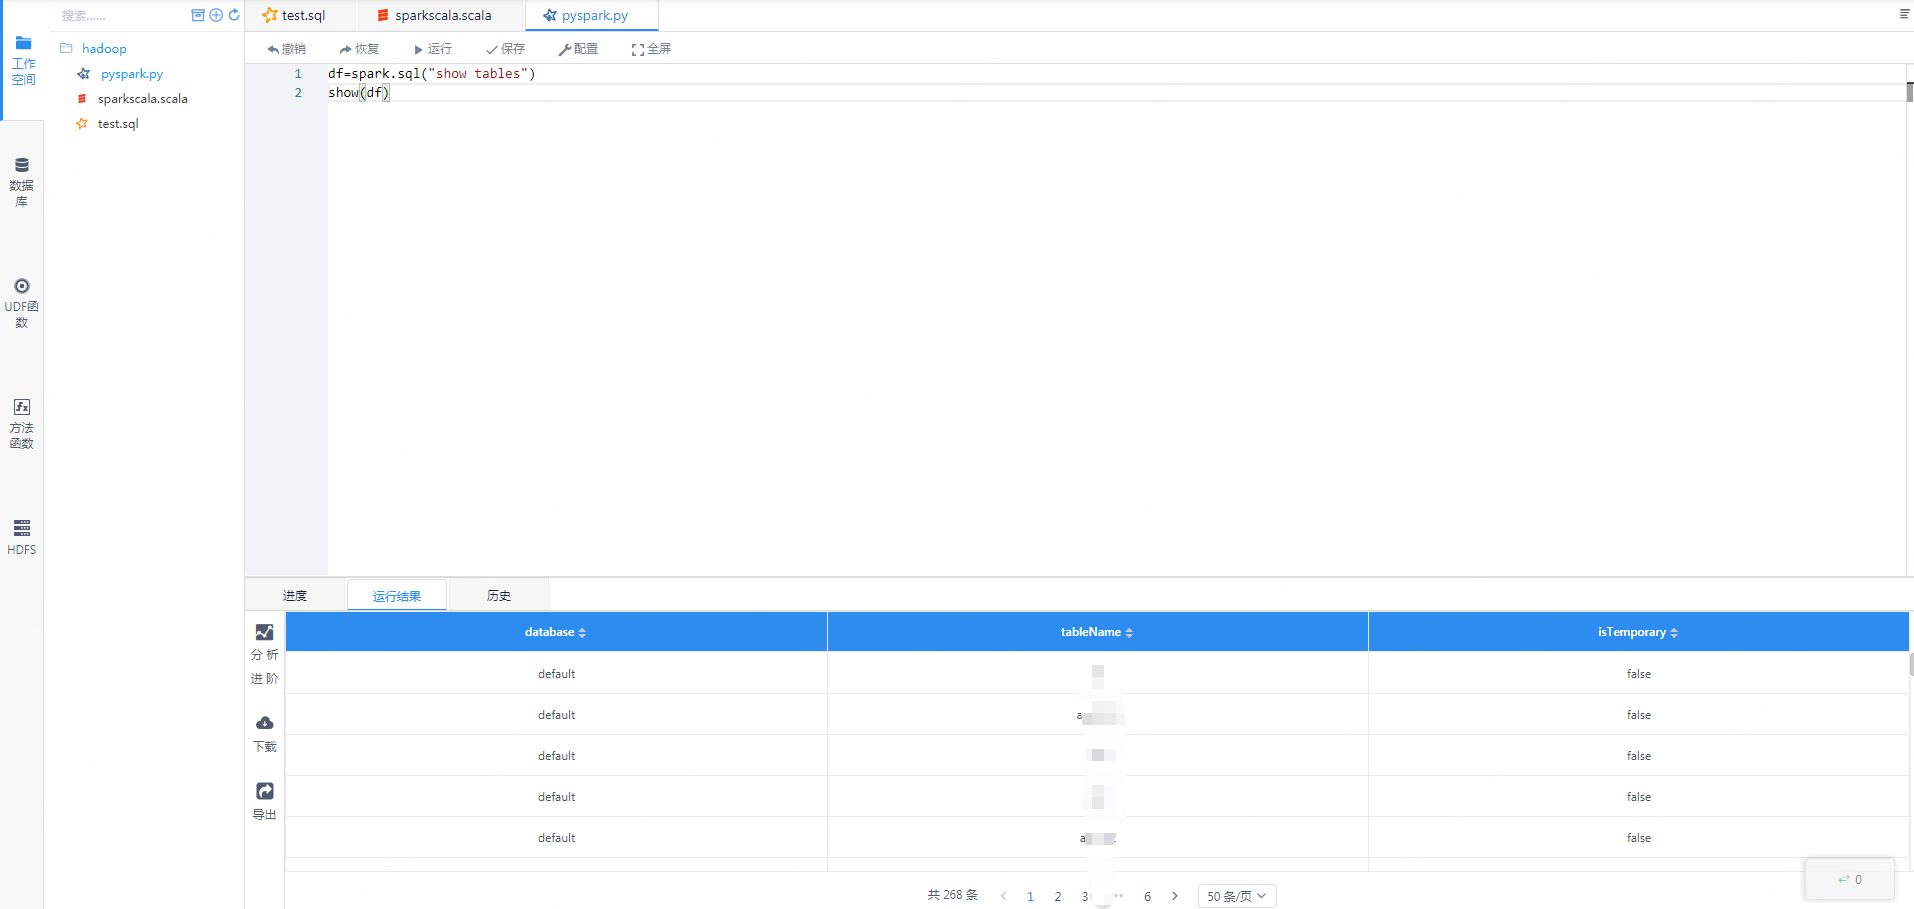This screenshot has width=1914, height=909.
Task: Sort results by database column
Action: tap(582, 633)
